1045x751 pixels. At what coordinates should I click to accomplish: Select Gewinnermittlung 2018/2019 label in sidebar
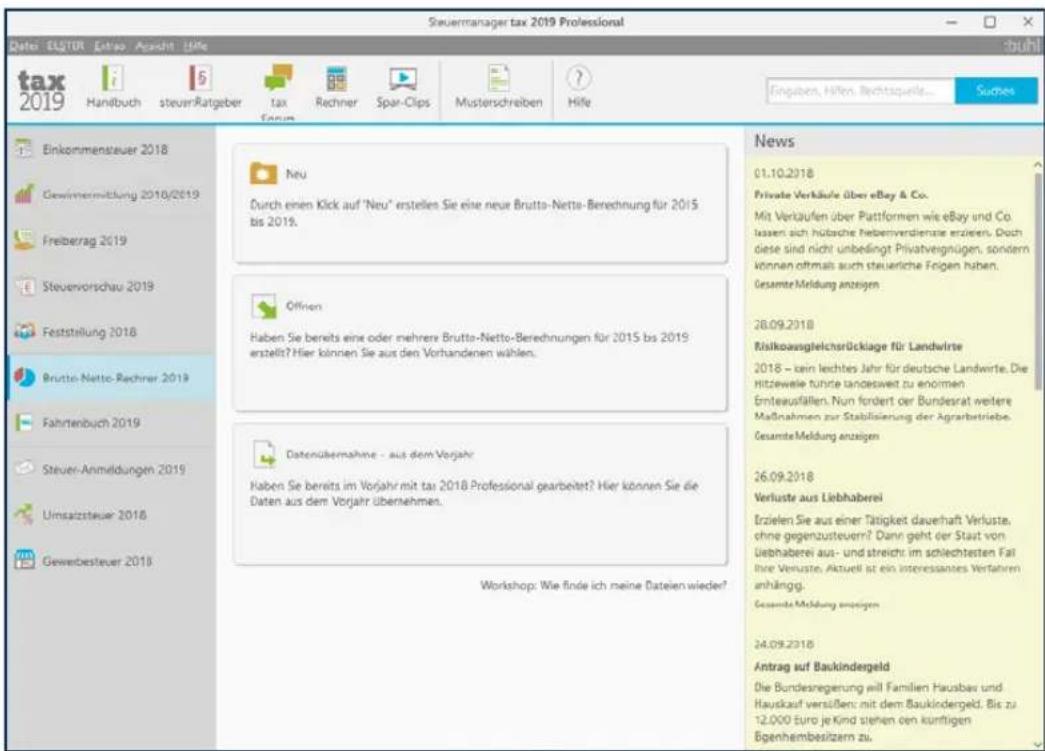pyautogui.click(x=121, y=195)
